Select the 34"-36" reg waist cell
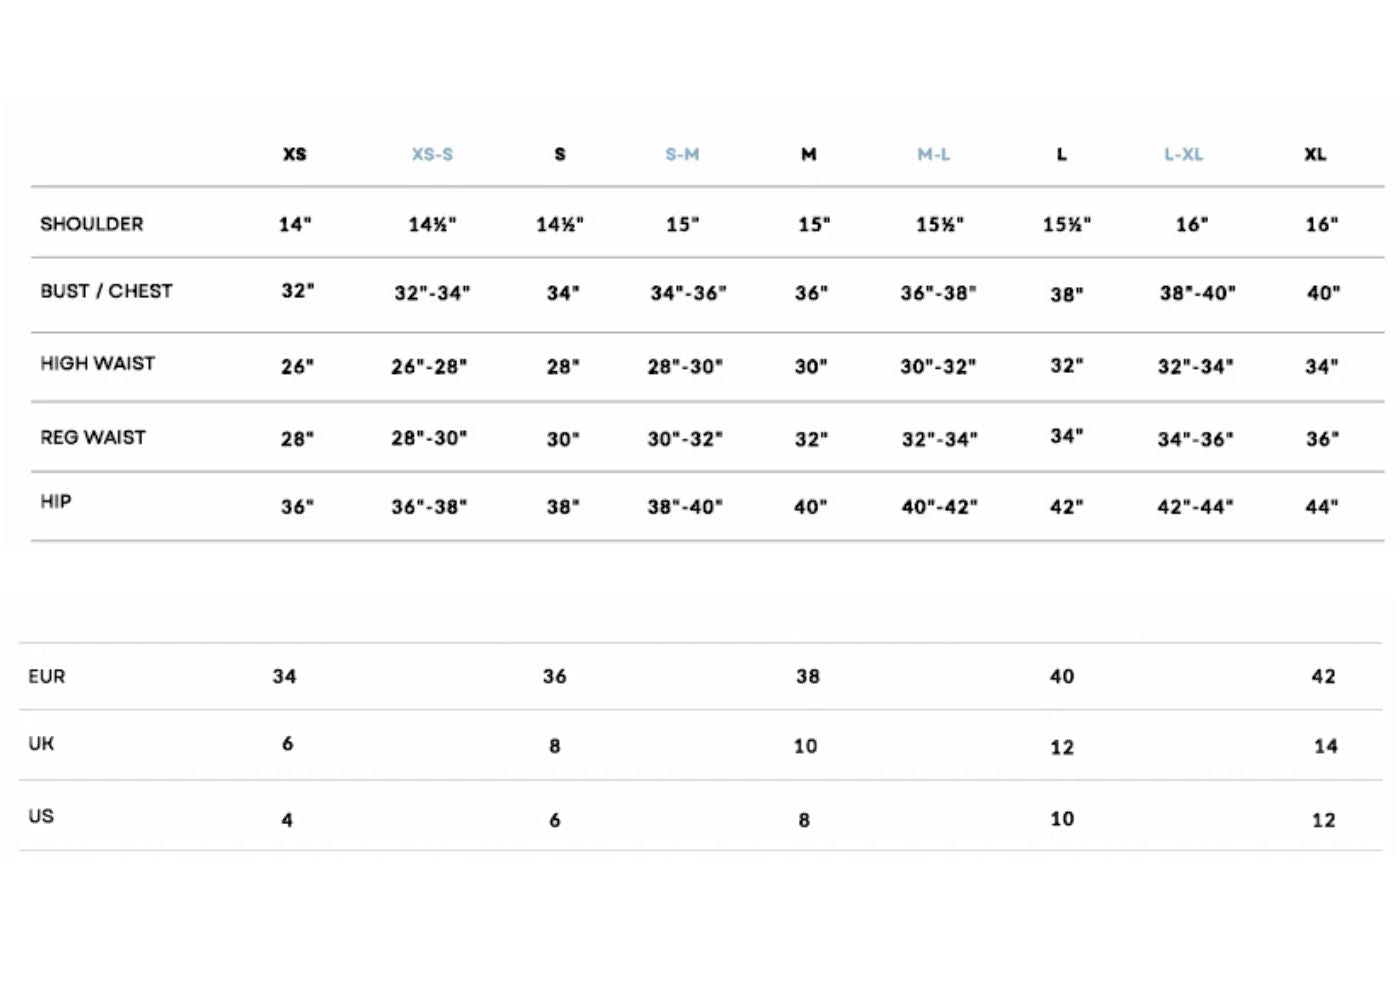1400x1000 pixels. pos(1195,439)
